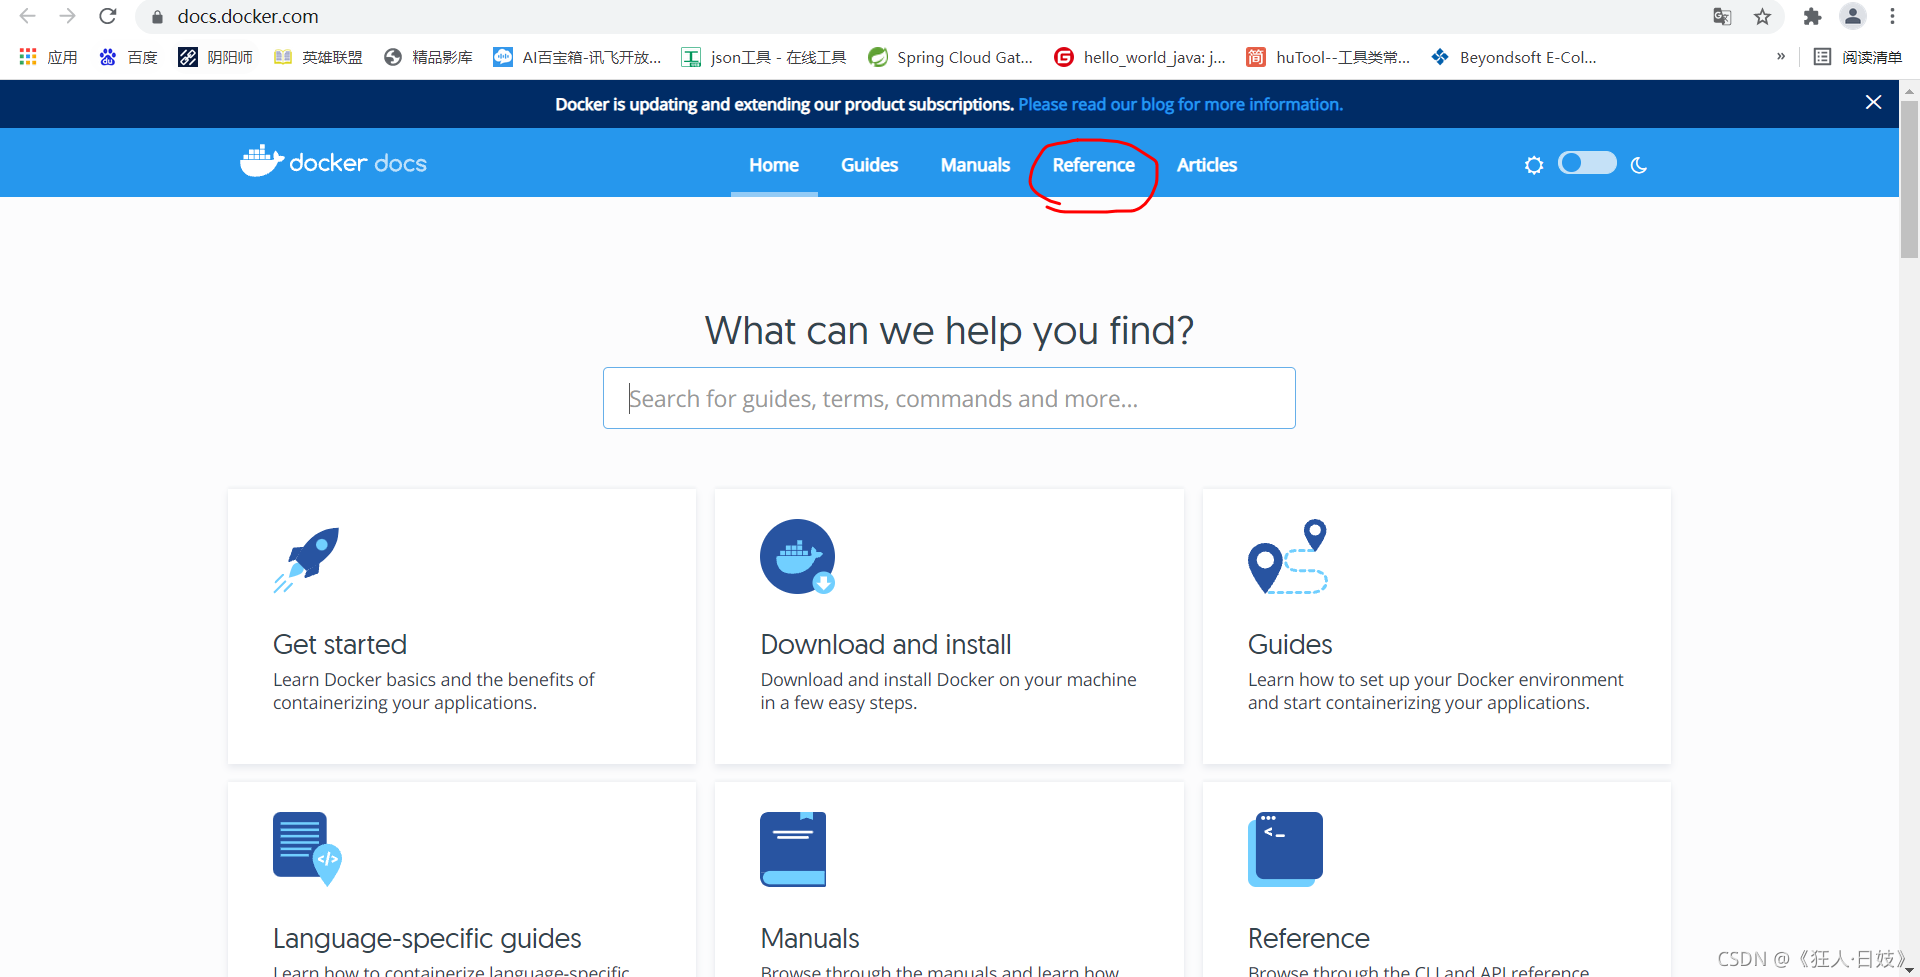1920x977 pixels.
Task: Follow the blog announcement link
Action: (x=1180, y=104)
